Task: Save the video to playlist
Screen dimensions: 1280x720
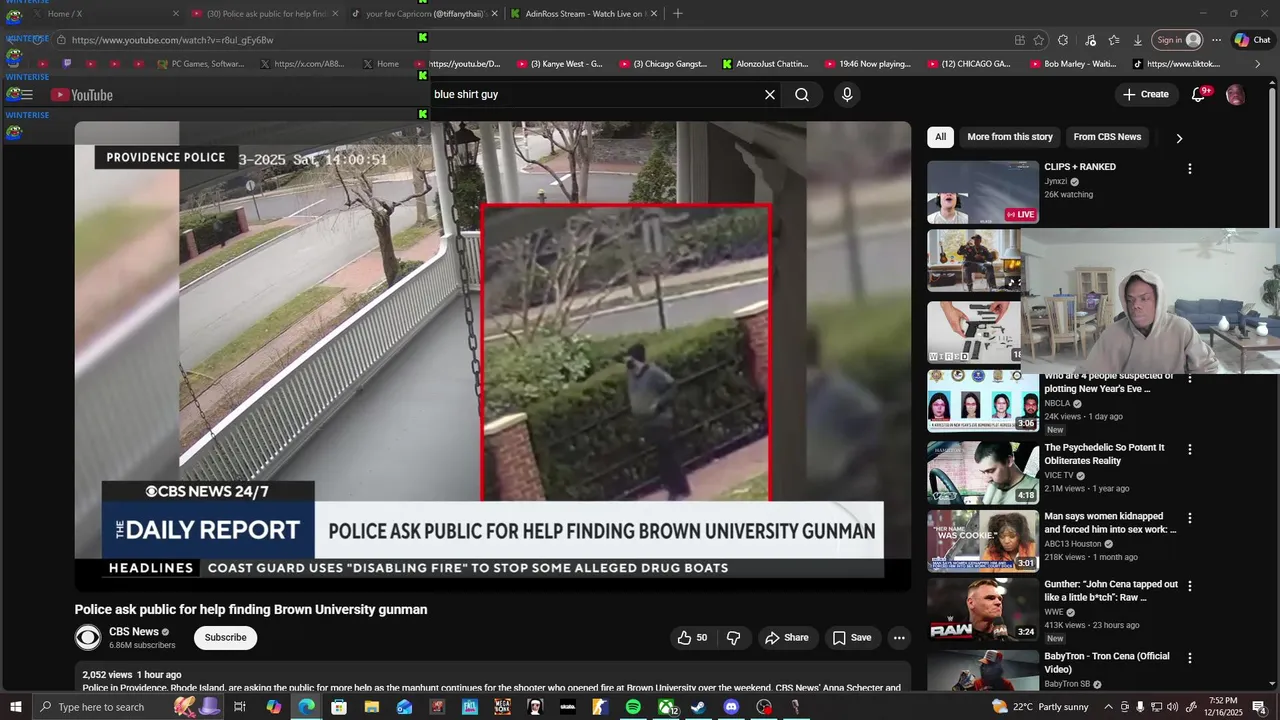Action: [852, 638]
